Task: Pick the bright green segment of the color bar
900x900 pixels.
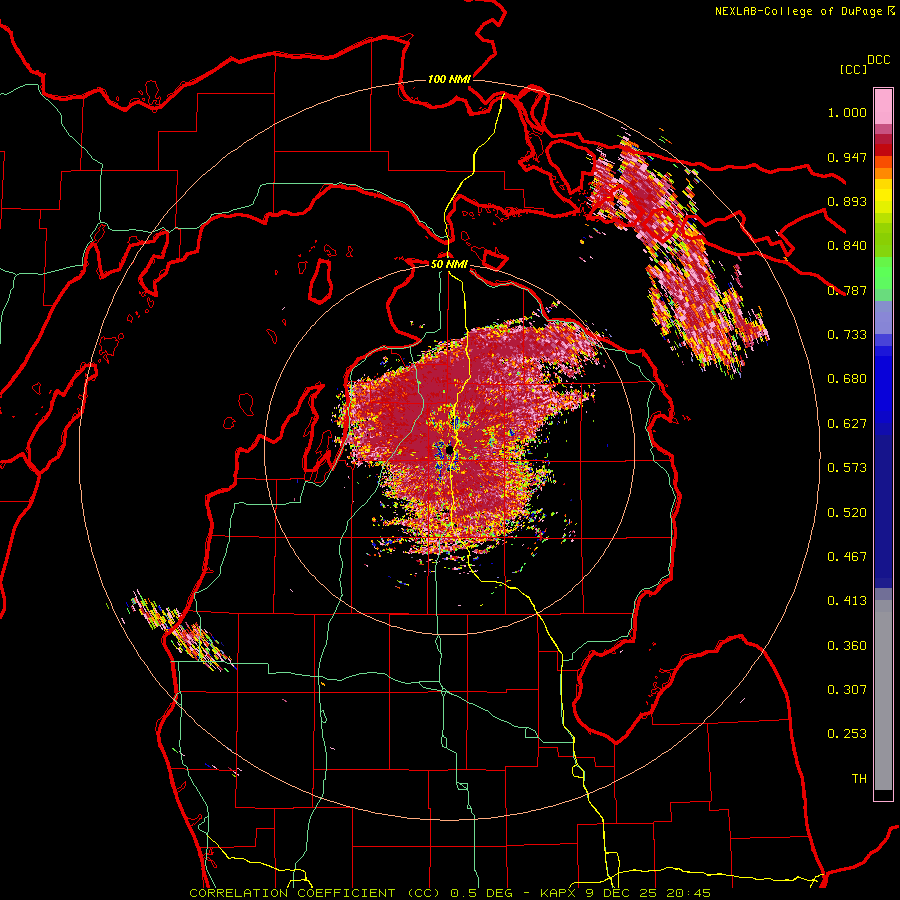Action: pos(883,274)
